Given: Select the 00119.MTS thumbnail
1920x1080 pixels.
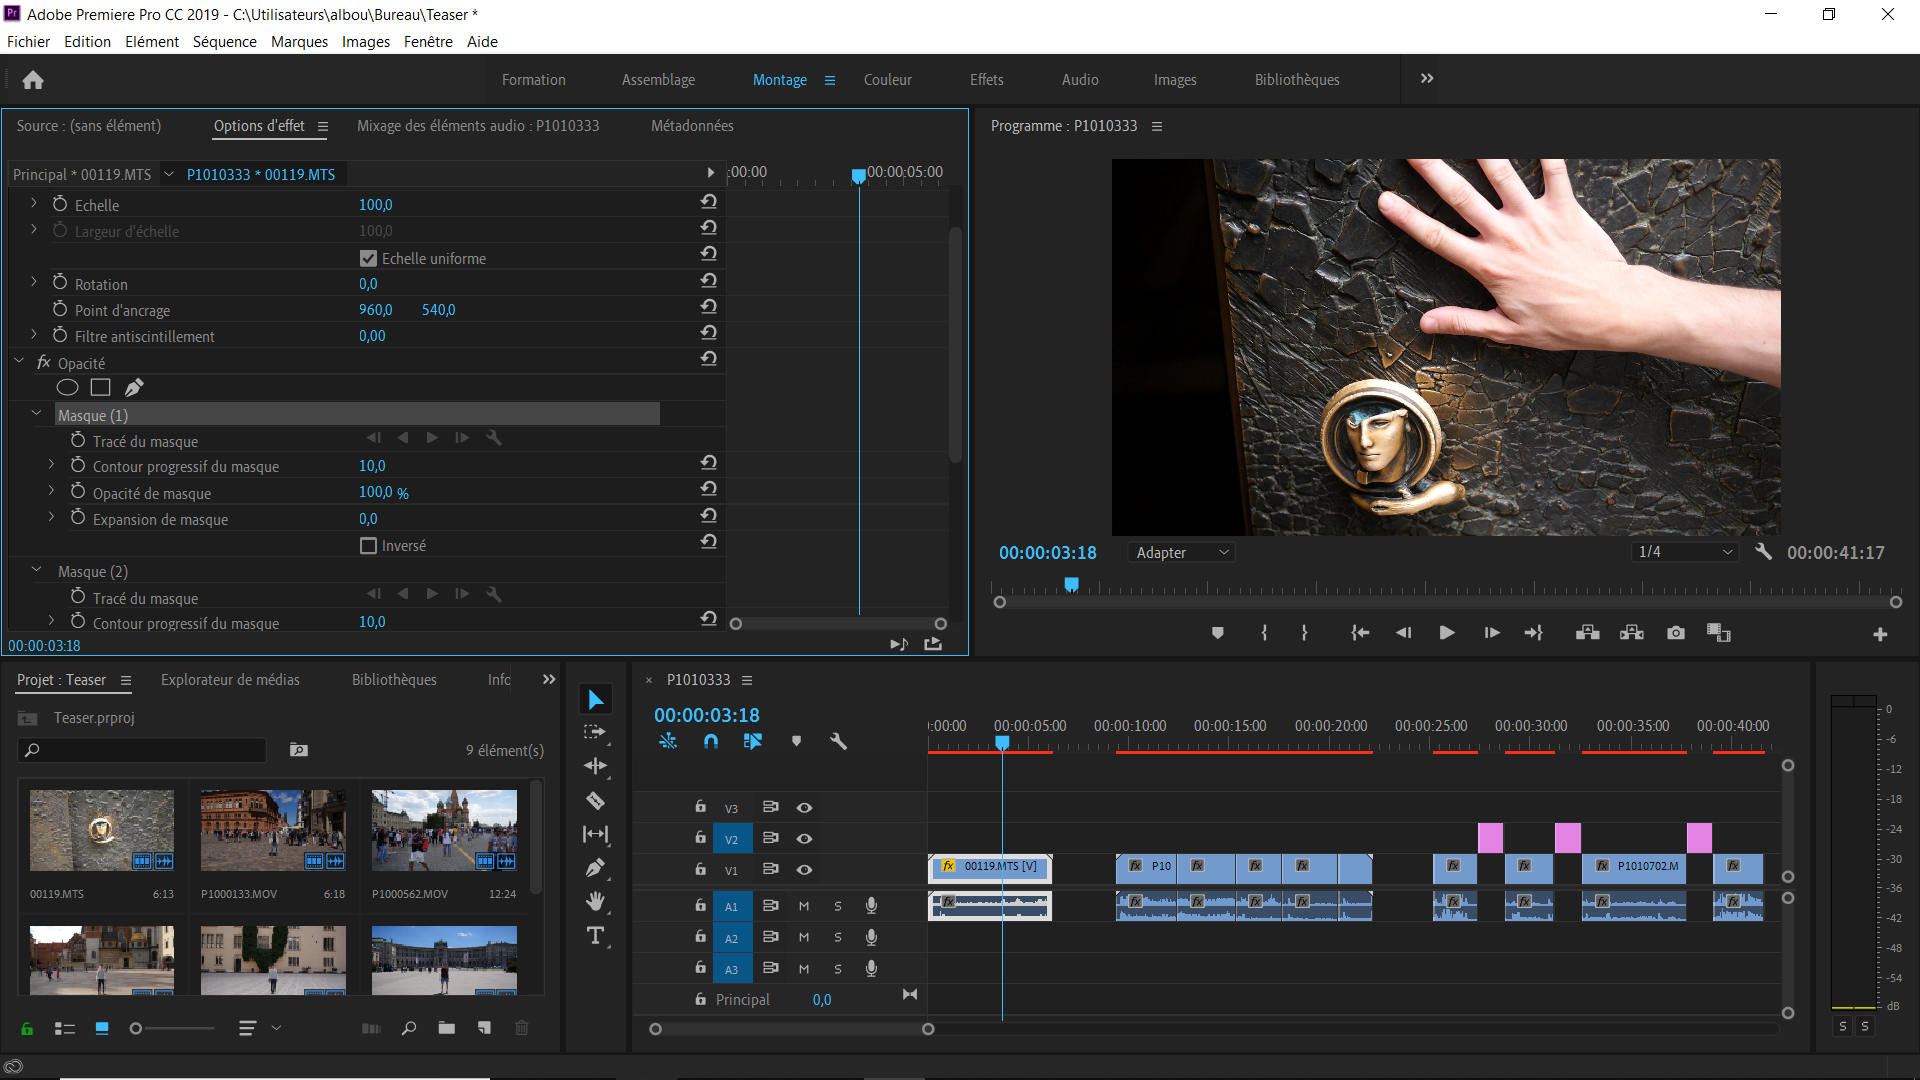Looking at the screenshot, I should coord(101,831).
